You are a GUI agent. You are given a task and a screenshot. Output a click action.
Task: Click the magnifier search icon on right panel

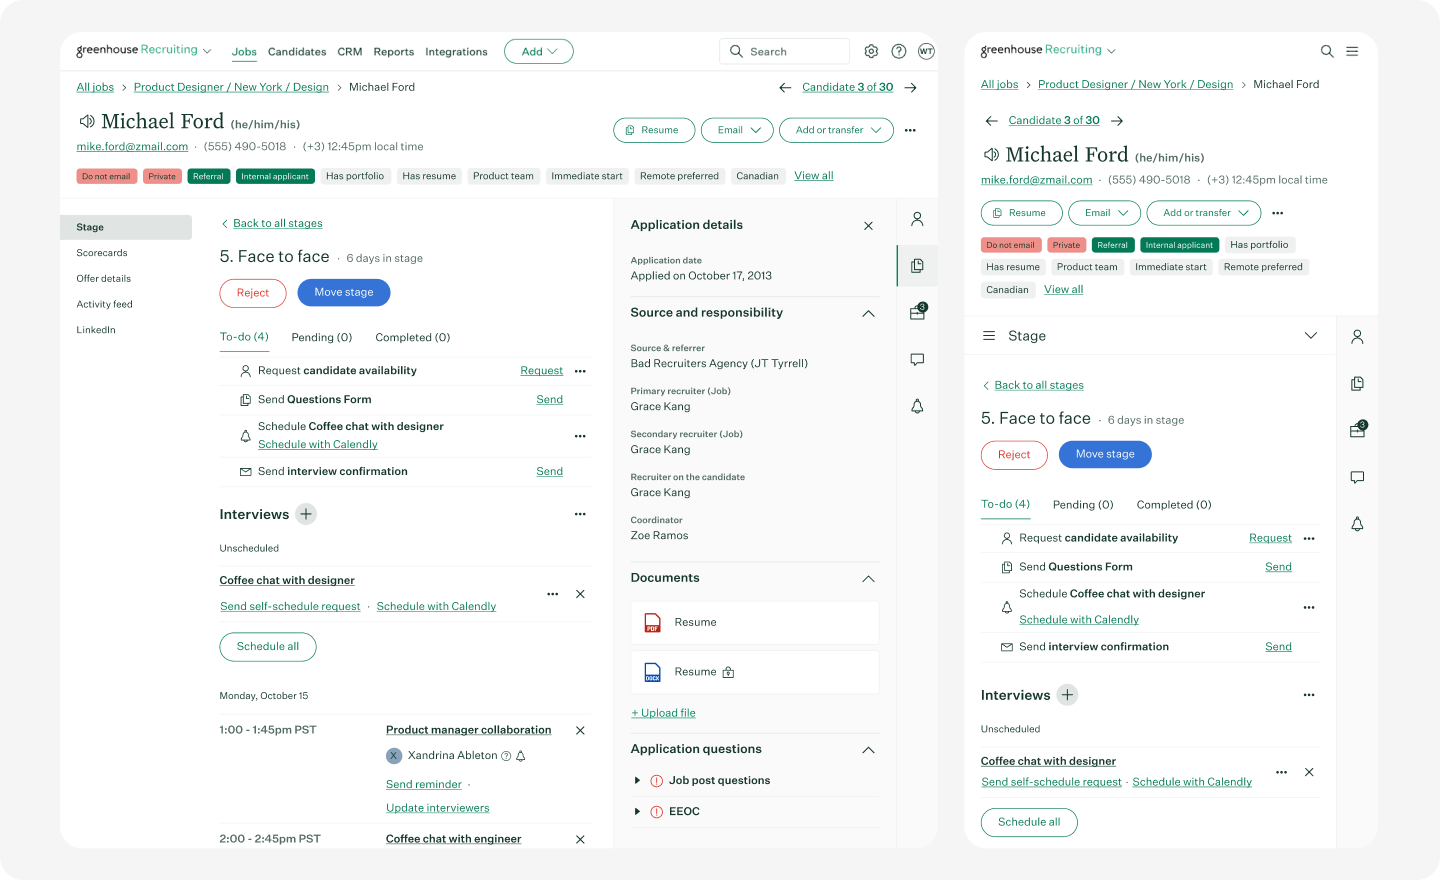tap(1327, 50)
